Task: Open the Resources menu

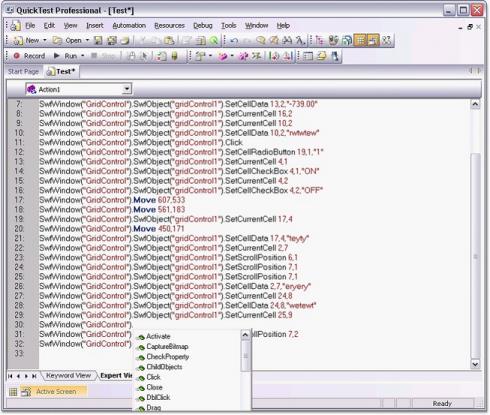Action: [169, 26]
